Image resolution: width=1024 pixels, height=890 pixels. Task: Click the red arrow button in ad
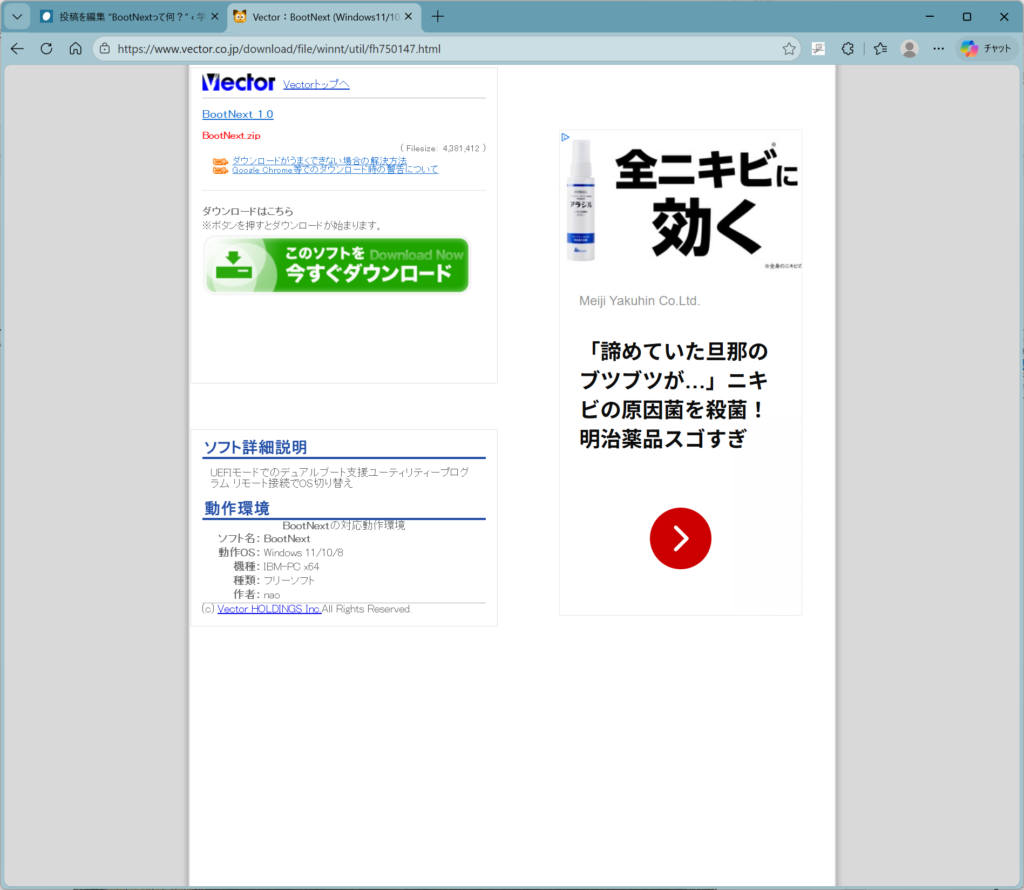click(680, 538)
